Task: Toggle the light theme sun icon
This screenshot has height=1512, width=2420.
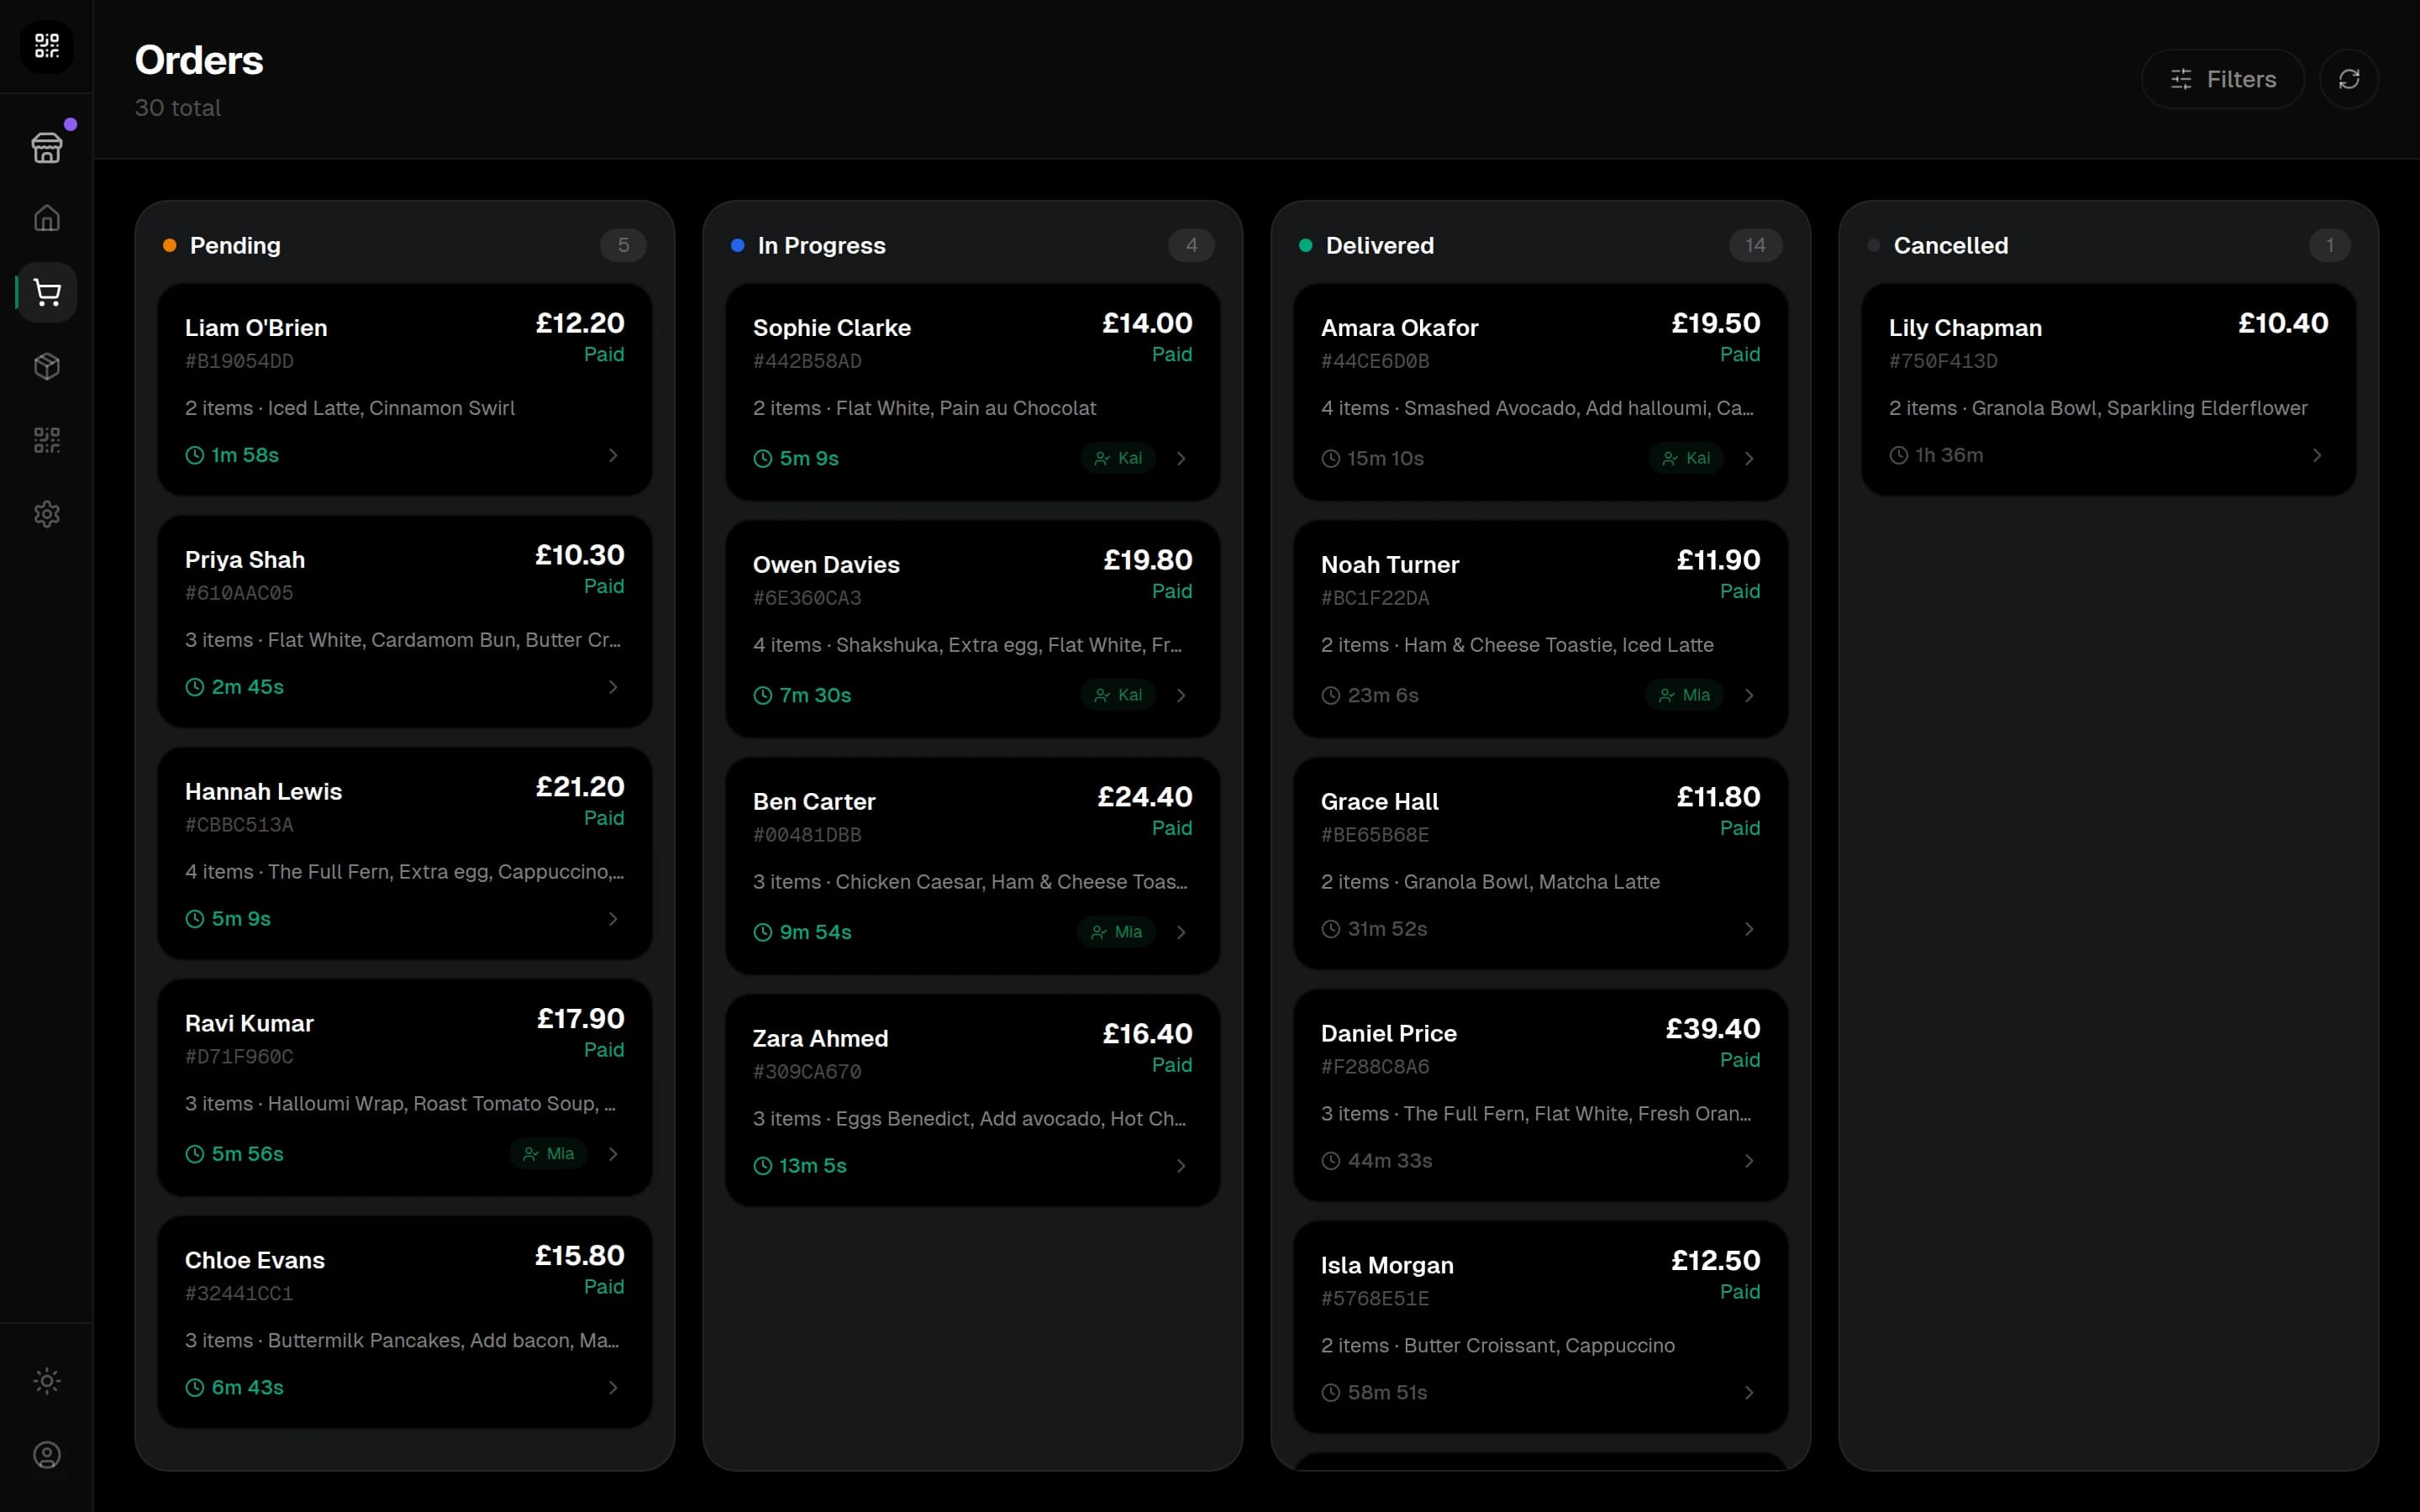Action: click(x=47, y=1381)
